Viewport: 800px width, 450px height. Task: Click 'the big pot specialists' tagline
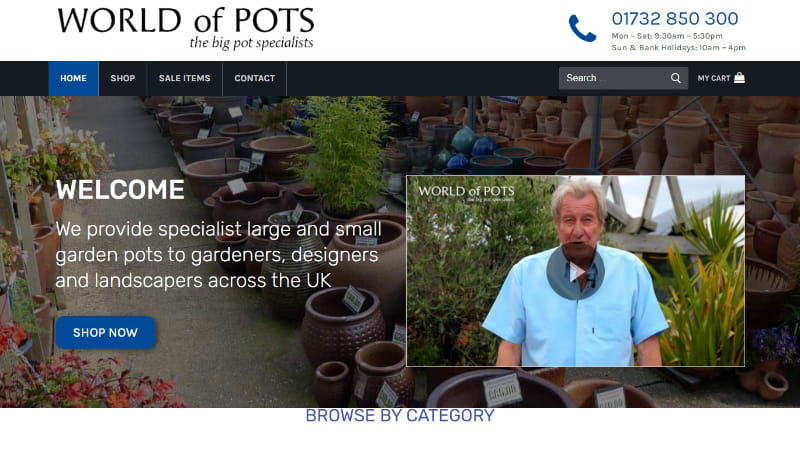(252, 42)
